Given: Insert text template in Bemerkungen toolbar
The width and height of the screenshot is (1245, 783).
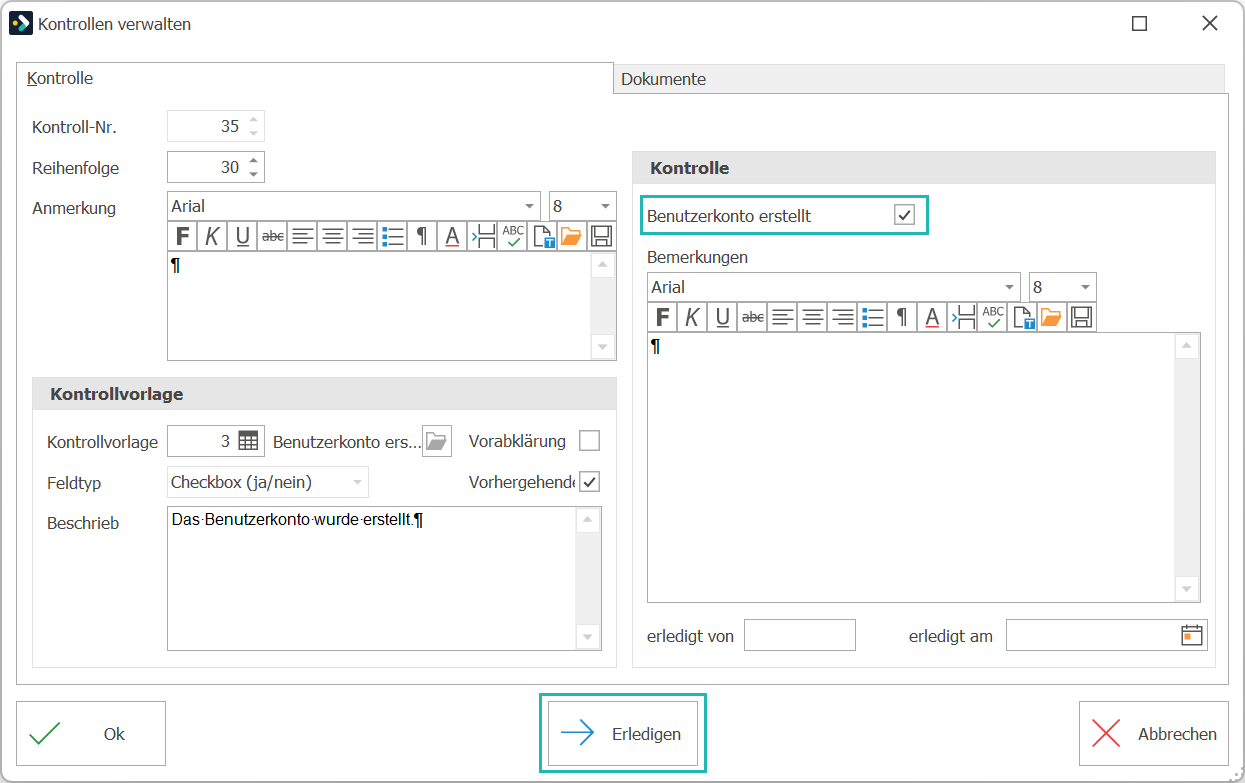Looking at the screenshot, I should click(x=1022, y=317).
